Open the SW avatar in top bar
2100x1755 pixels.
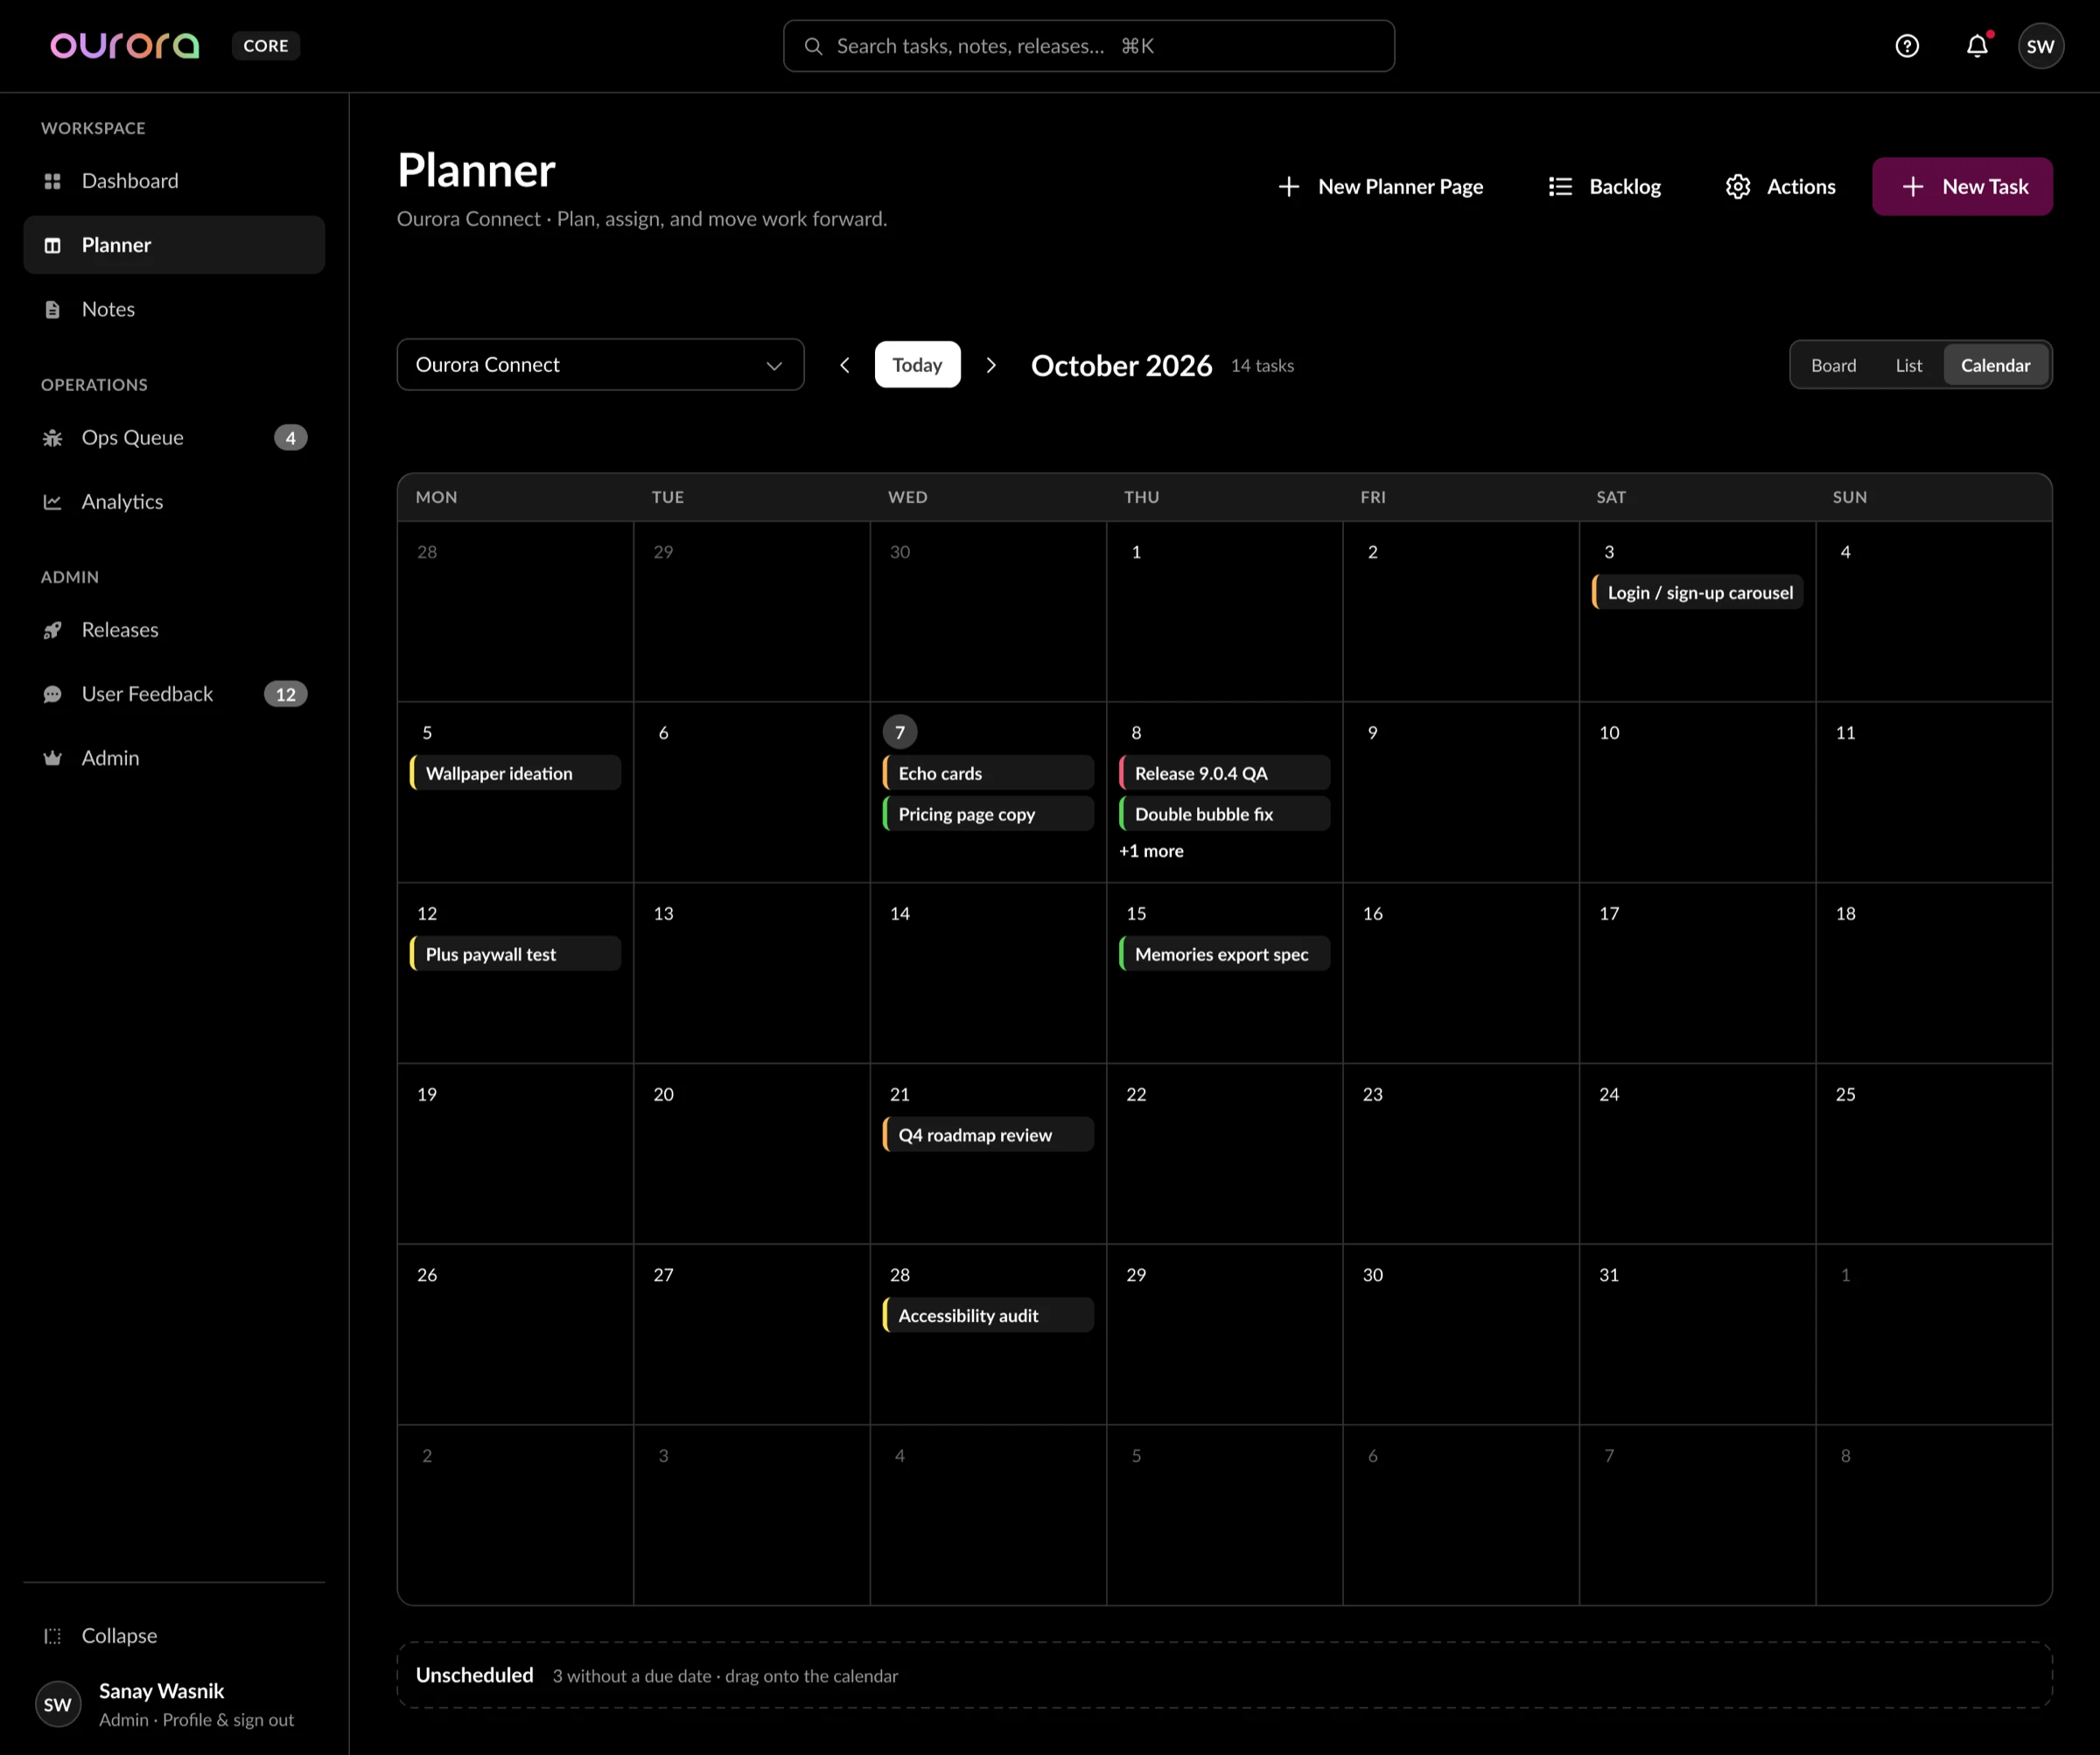(2040, 46)
